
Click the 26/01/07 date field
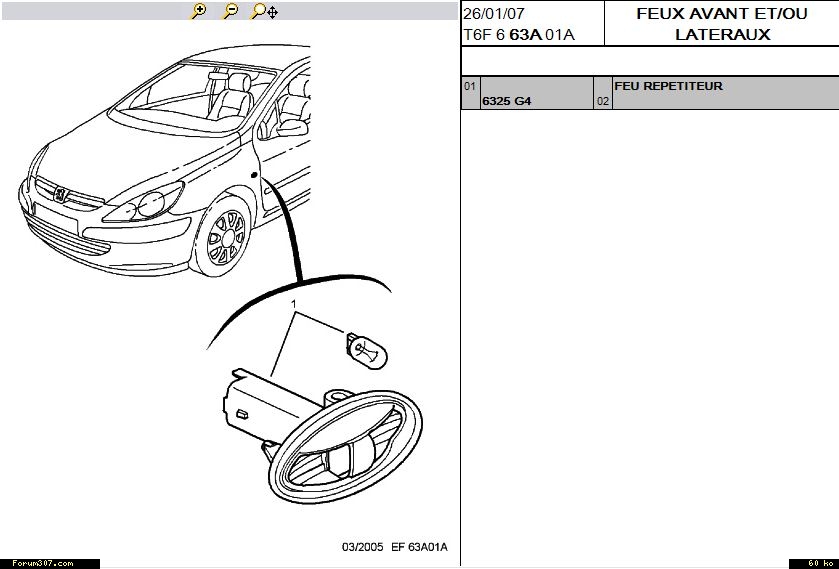(493, 14)
